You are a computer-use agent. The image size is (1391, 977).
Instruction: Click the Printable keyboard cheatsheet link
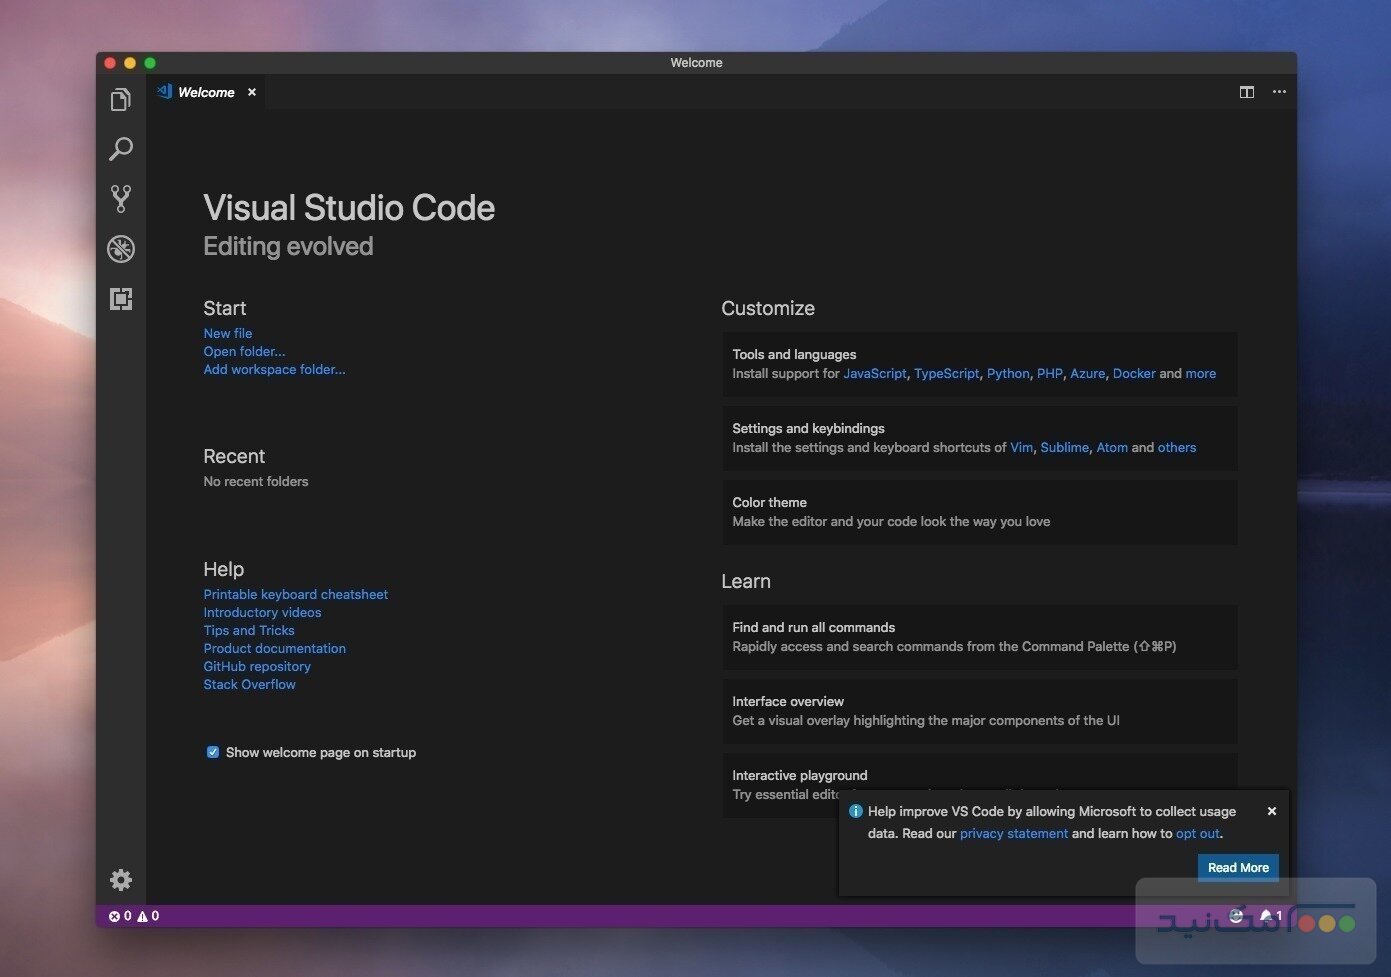pyautogui.click(x=295, y=593)
